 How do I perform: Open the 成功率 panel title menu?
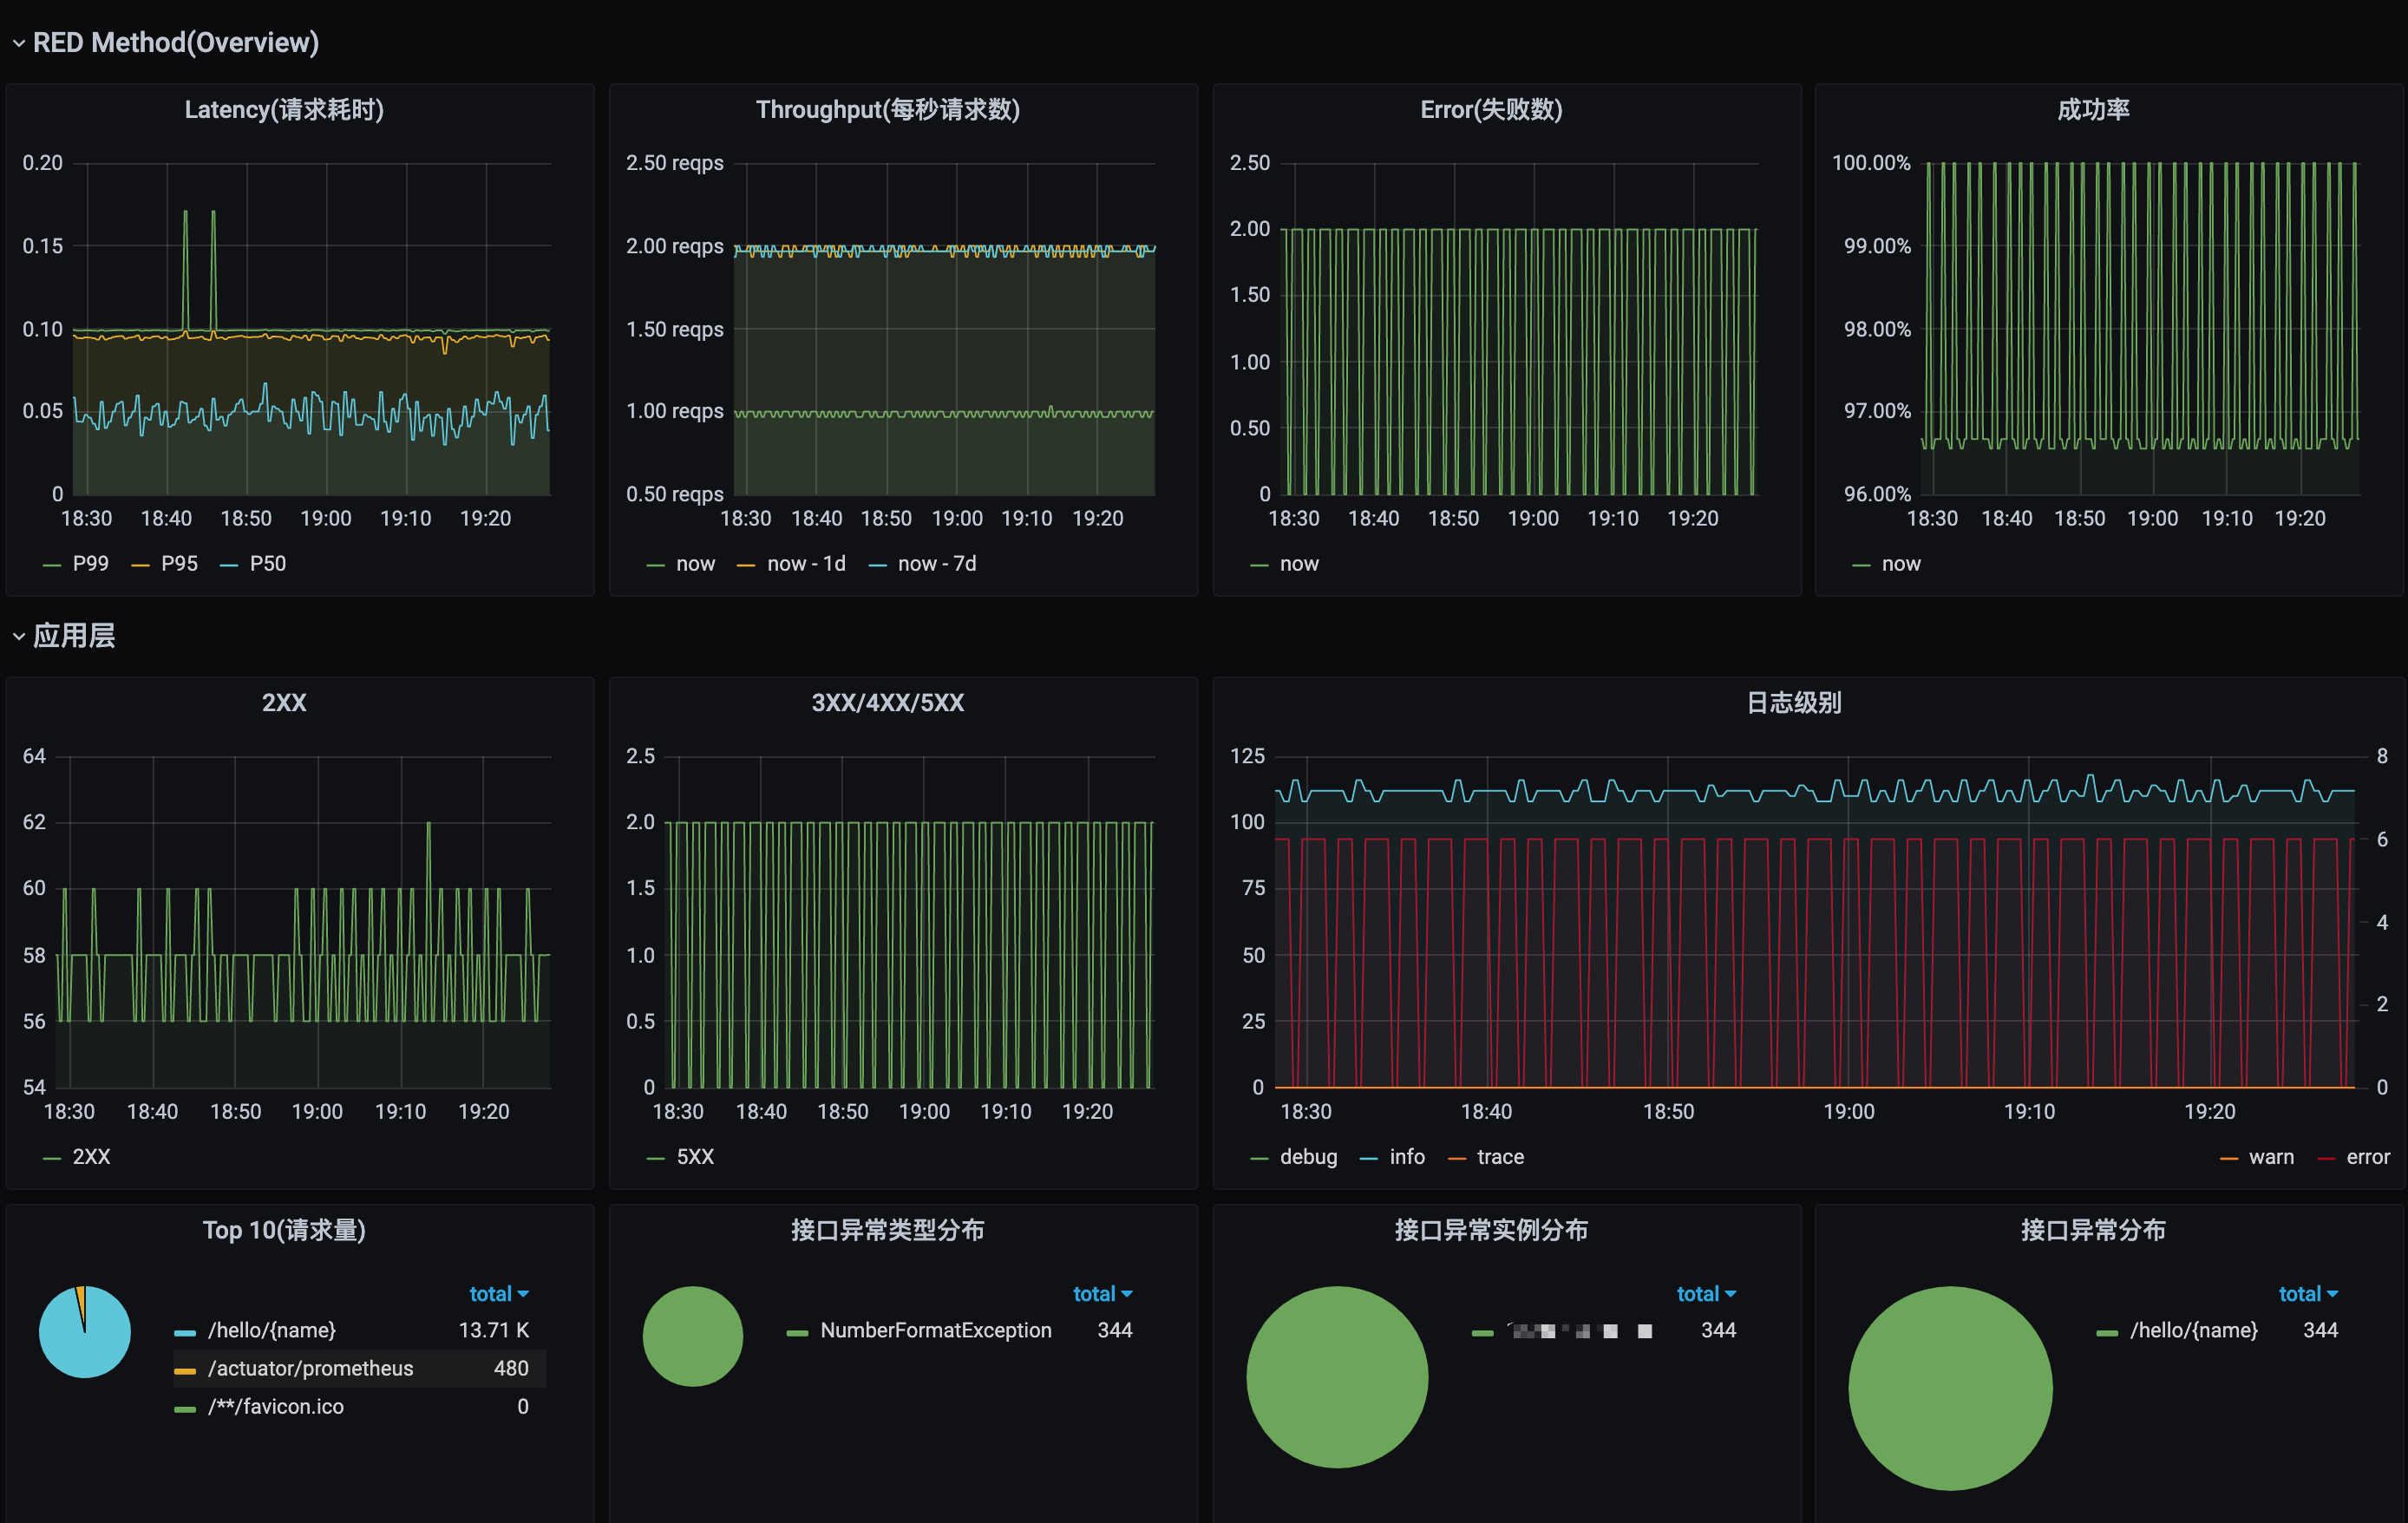2093,110
